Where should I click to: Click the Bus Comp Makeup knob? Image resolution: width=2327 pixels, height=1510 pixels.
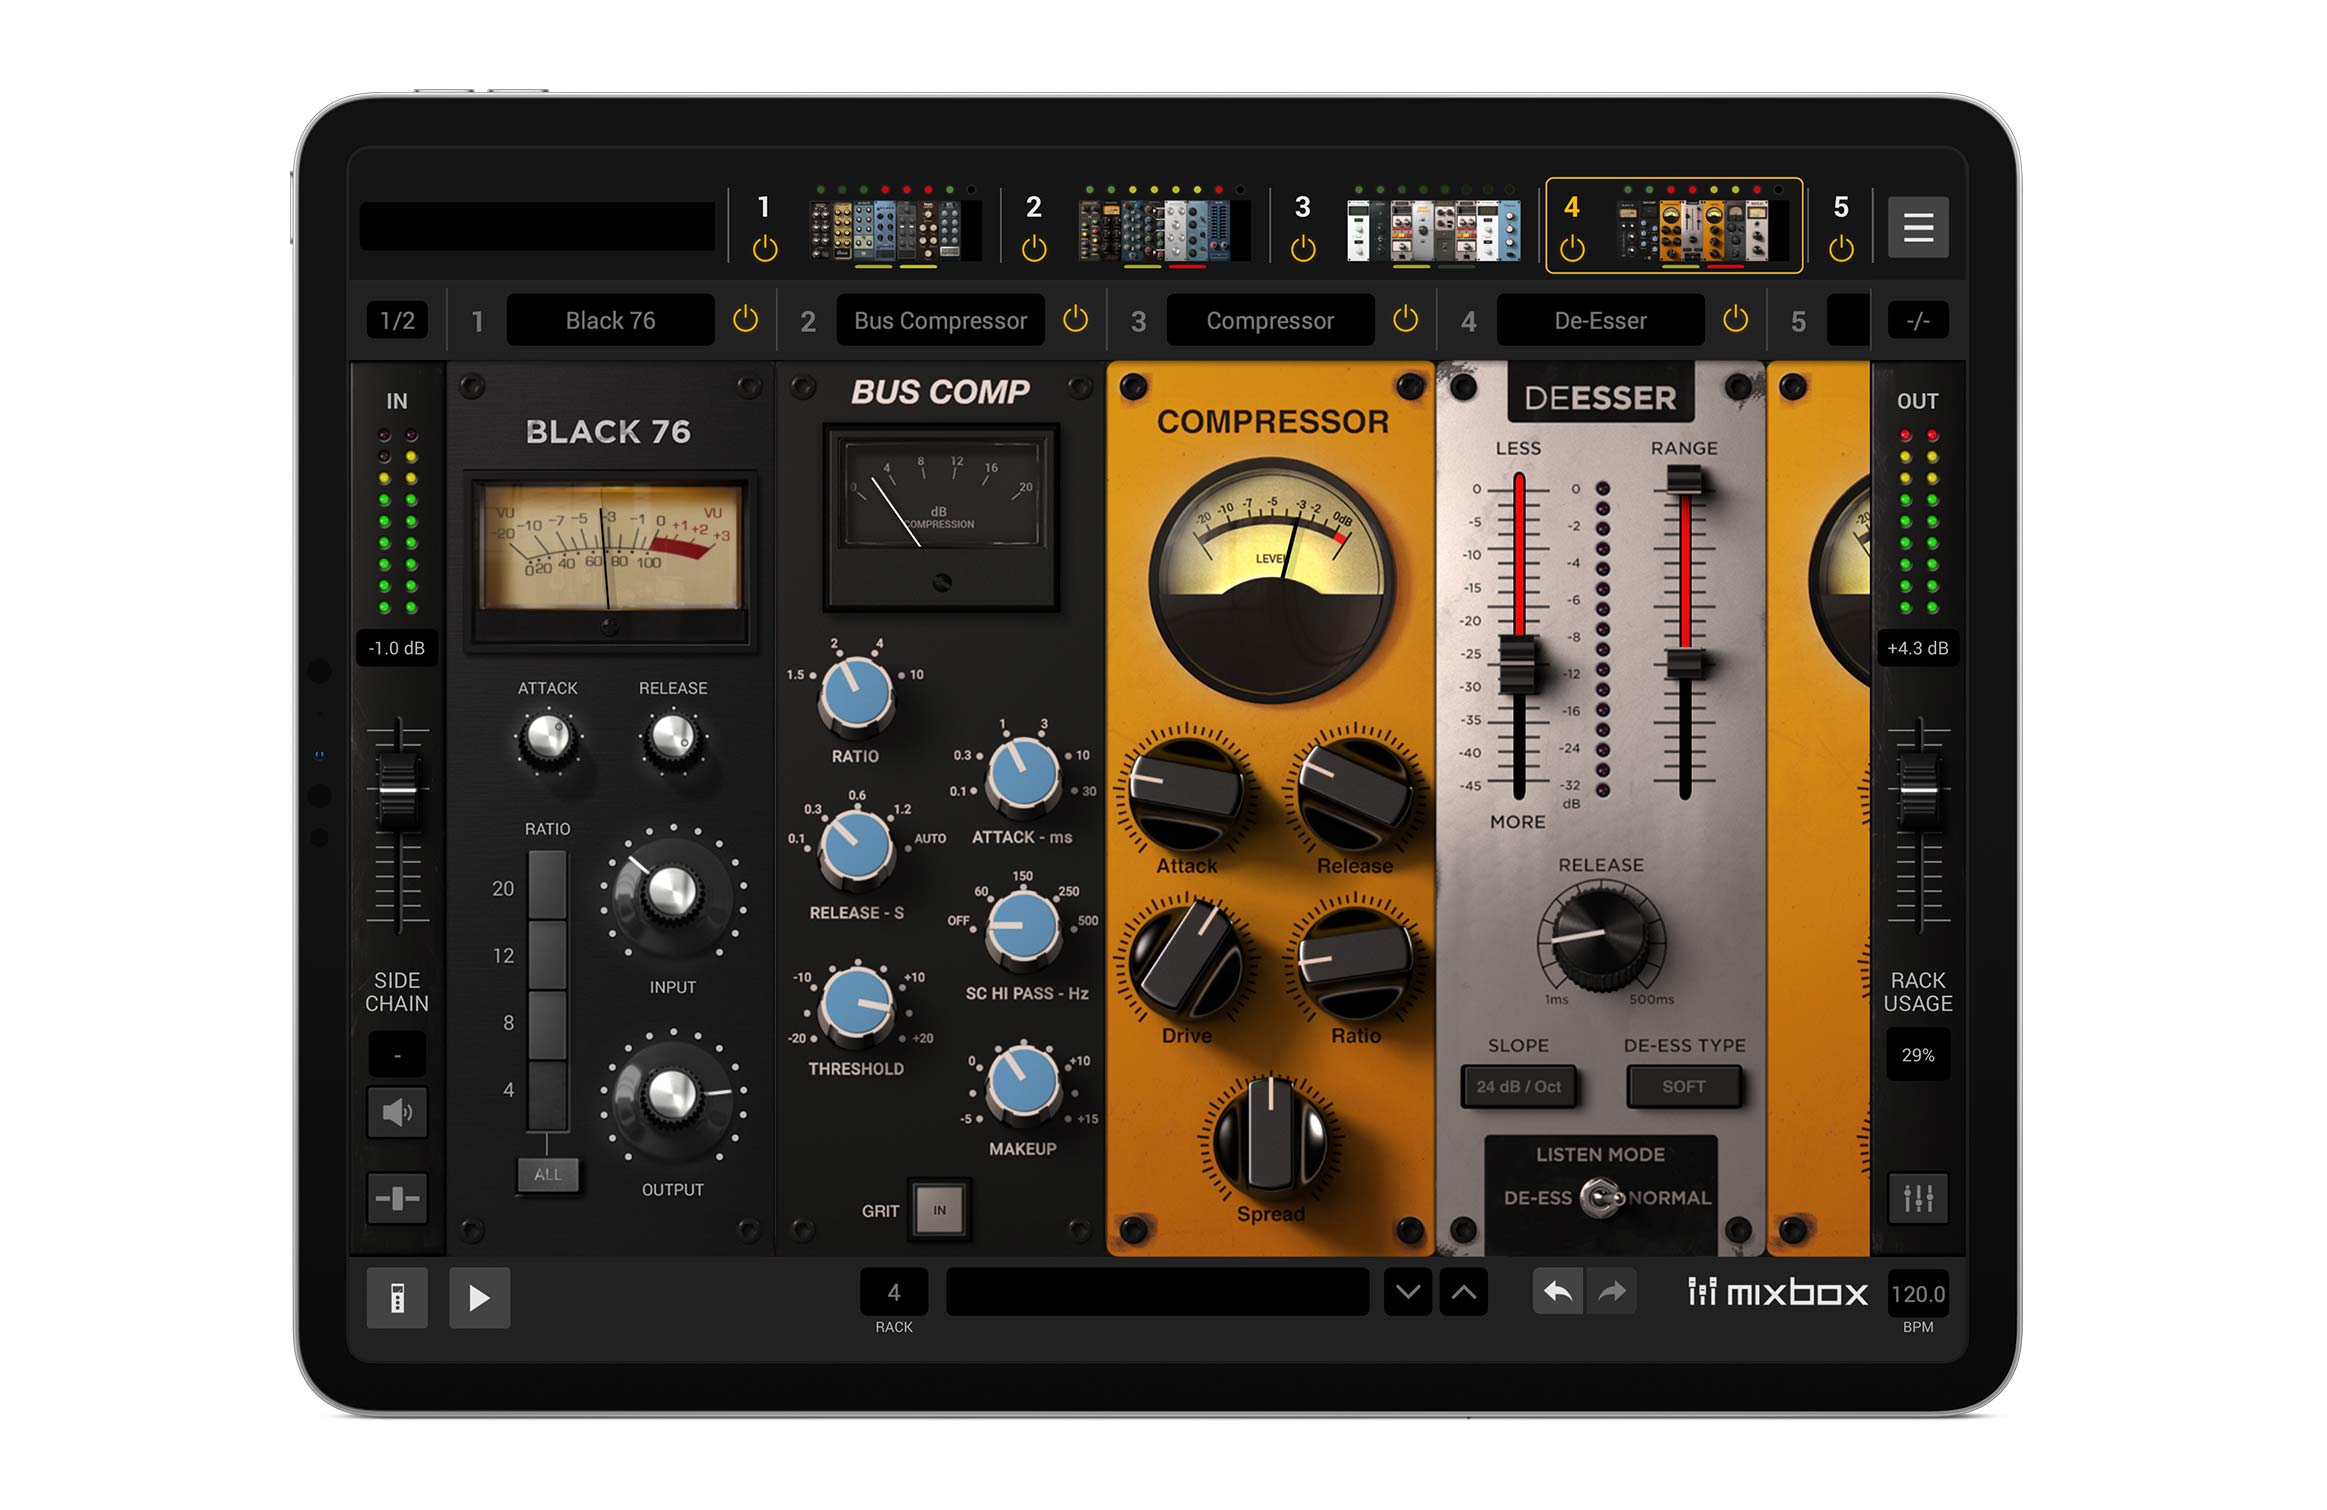coord(1023,1085)
